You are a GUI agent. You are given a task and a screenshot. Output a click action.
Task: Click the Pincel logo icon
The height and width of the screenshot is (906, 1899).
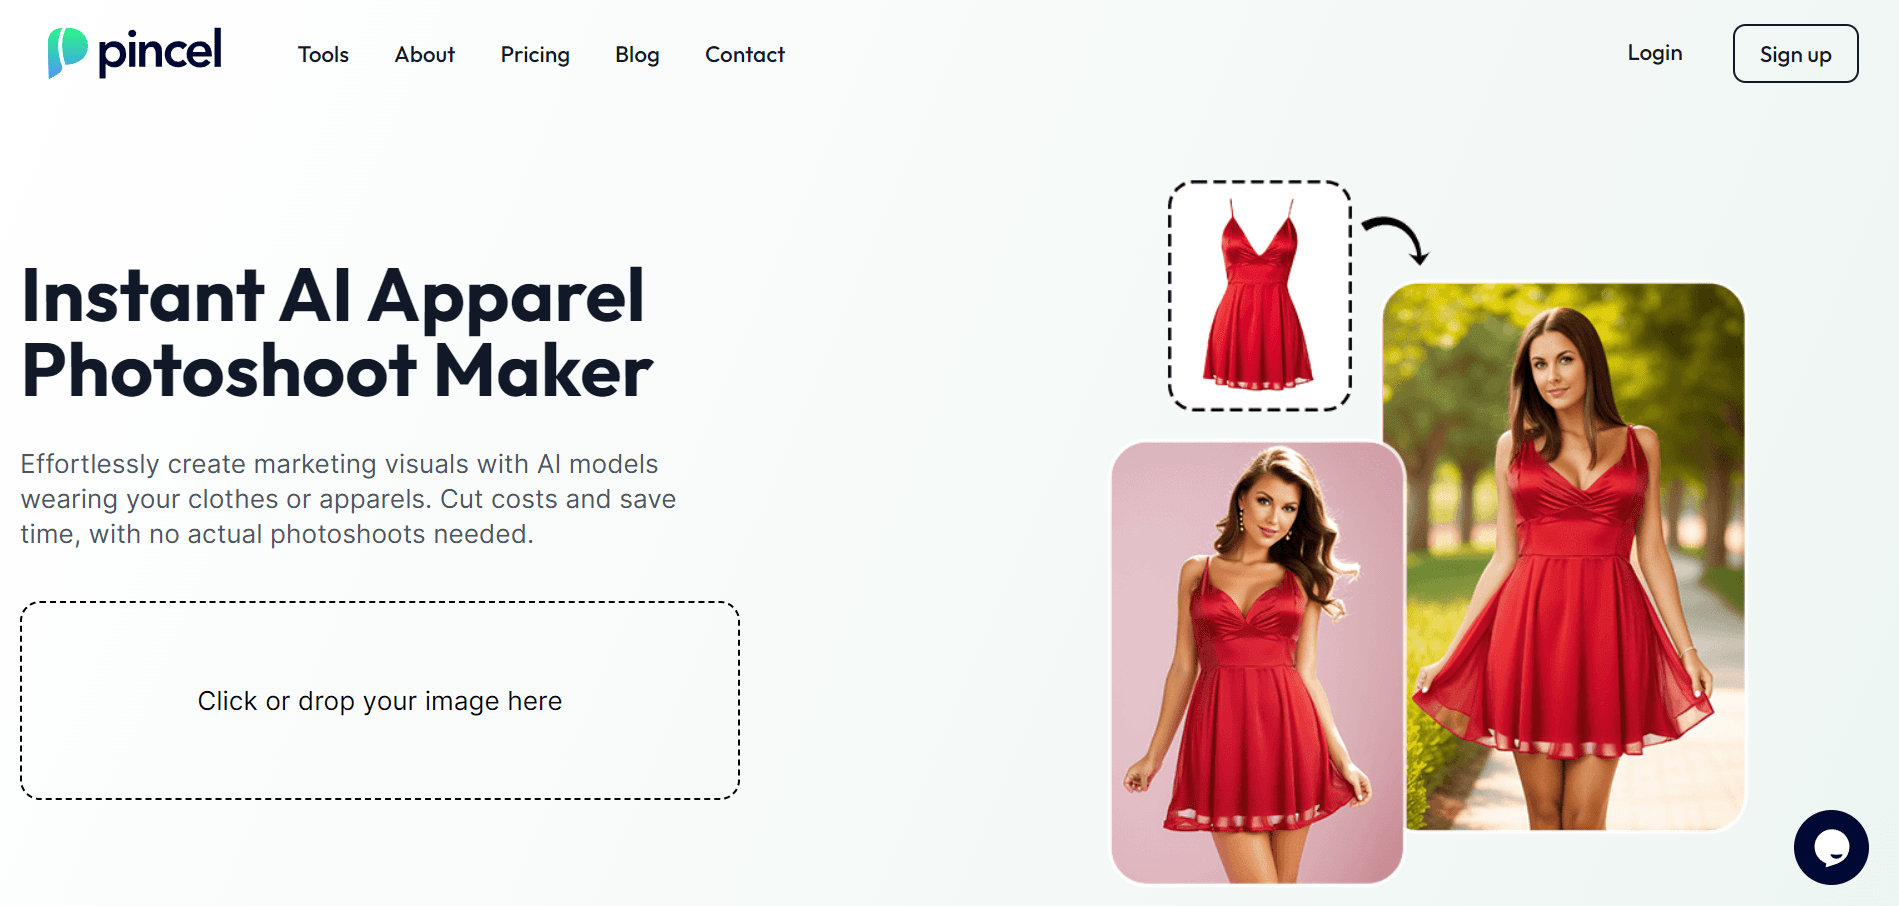[66, 51]
